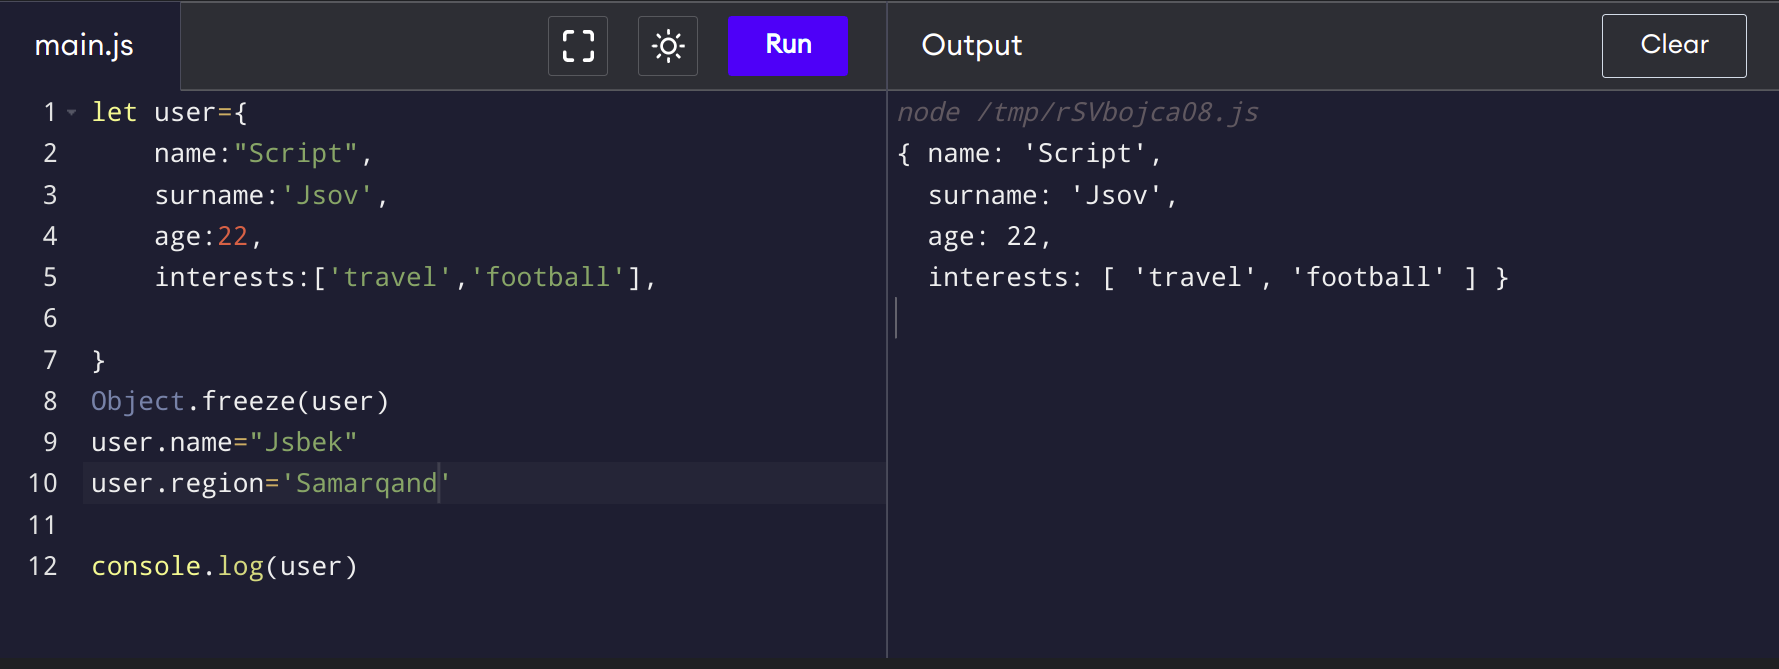1779x669 pixels.
Task: Click line number 10 in gutter
Action: [x=43, y=484]
